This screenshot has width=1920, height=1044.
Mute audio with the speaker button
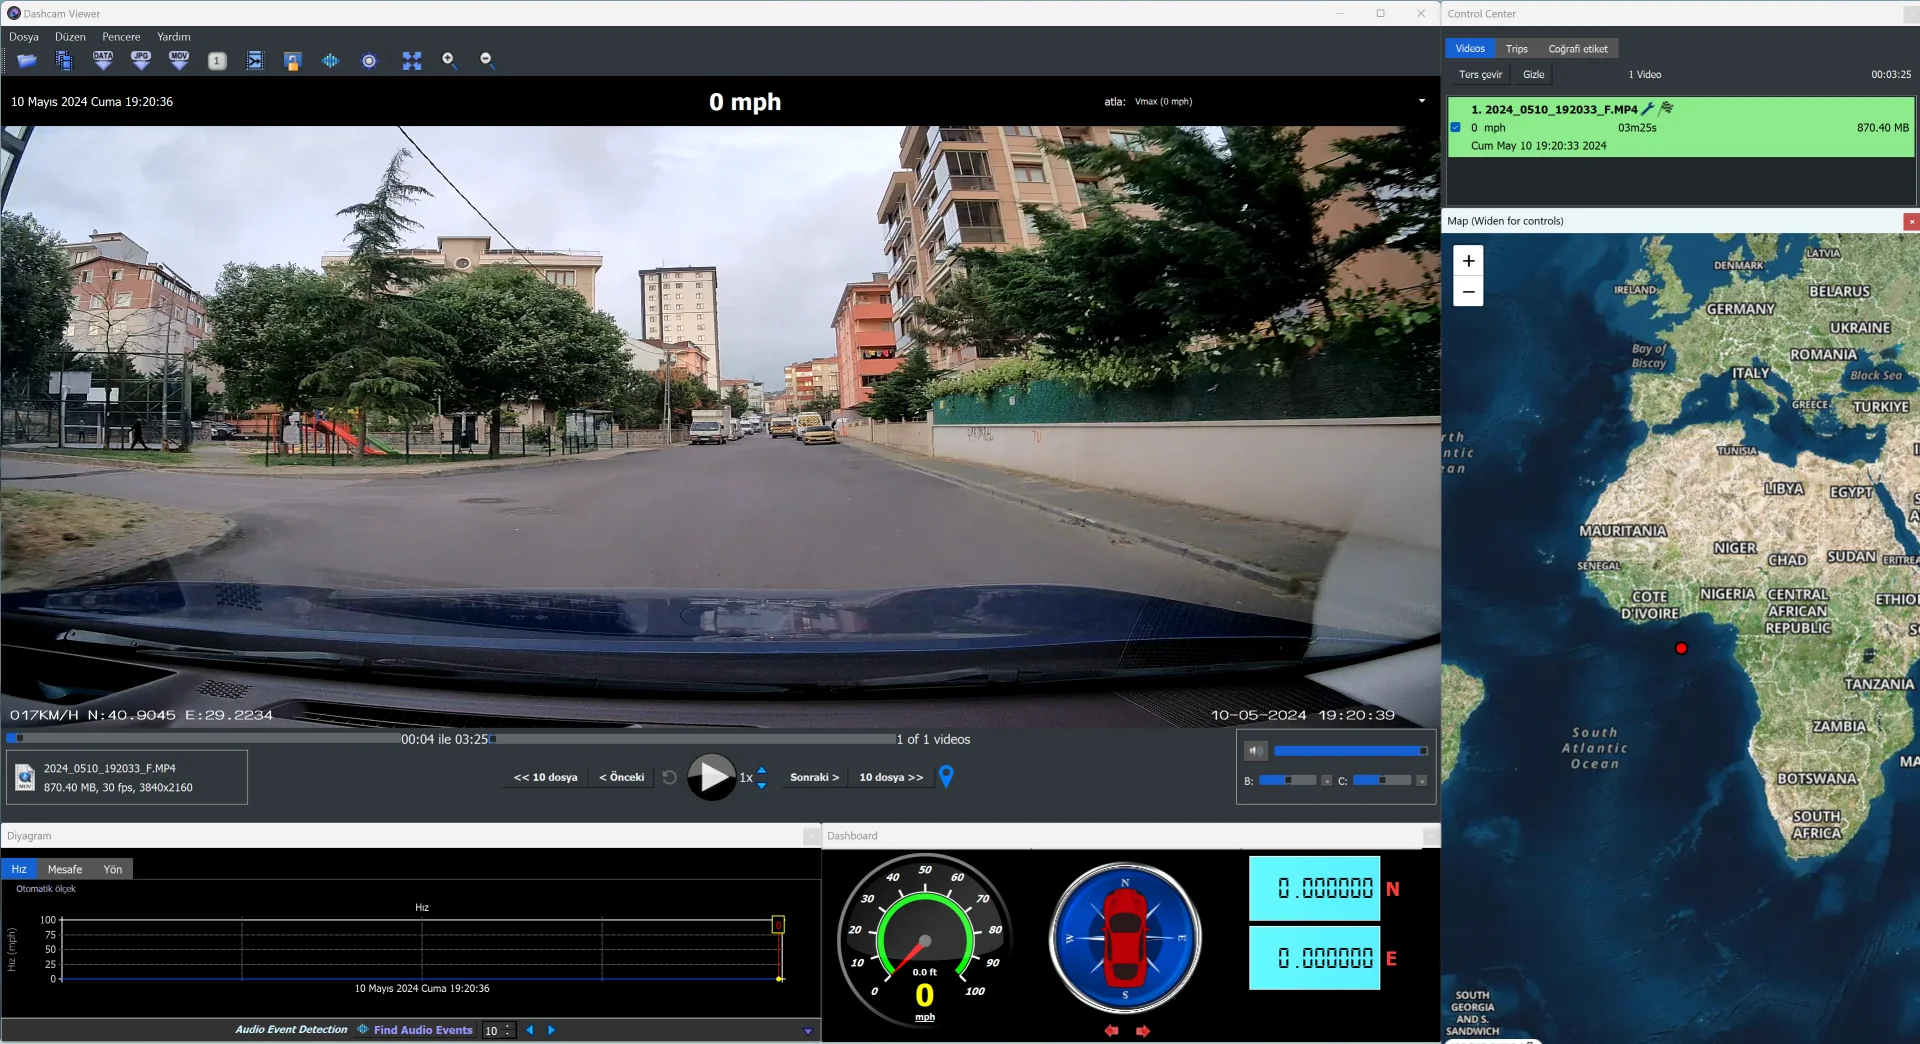point(1256,750)
